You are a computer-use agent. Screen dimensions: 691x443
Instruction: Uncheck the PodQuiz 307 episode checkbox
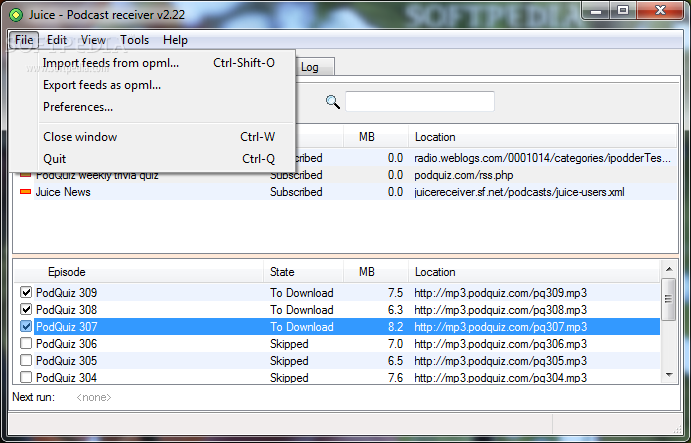[26, 327]
